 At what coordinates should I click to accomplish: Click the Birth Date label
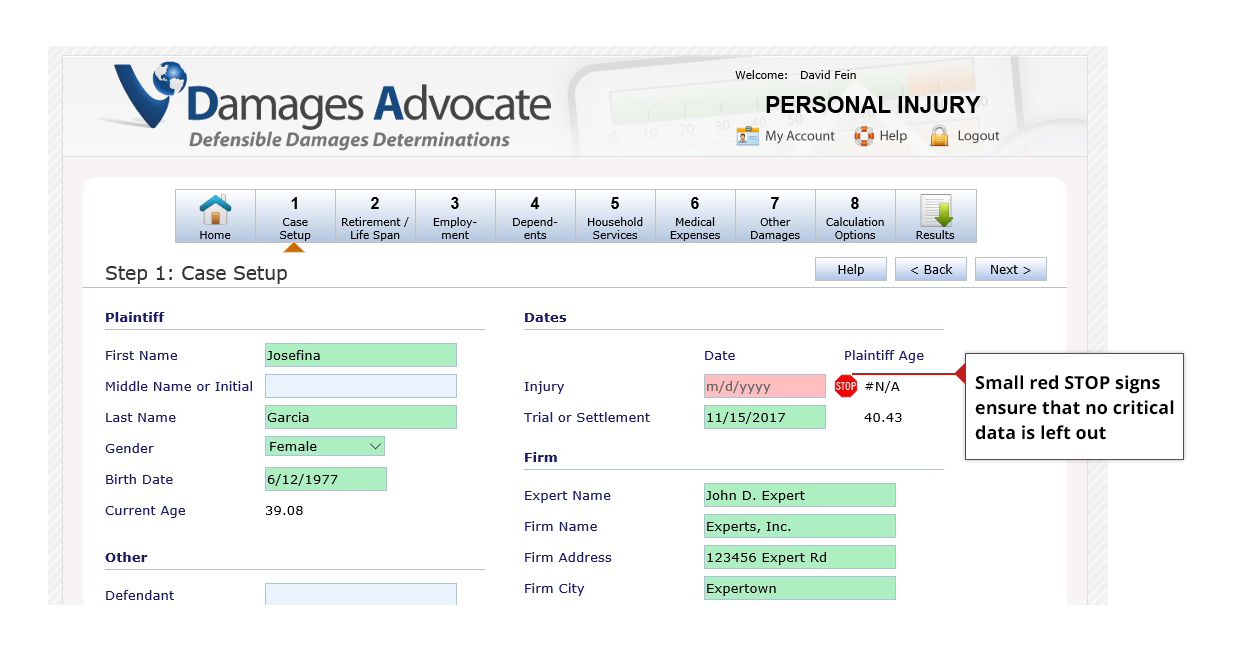point(139,479)
